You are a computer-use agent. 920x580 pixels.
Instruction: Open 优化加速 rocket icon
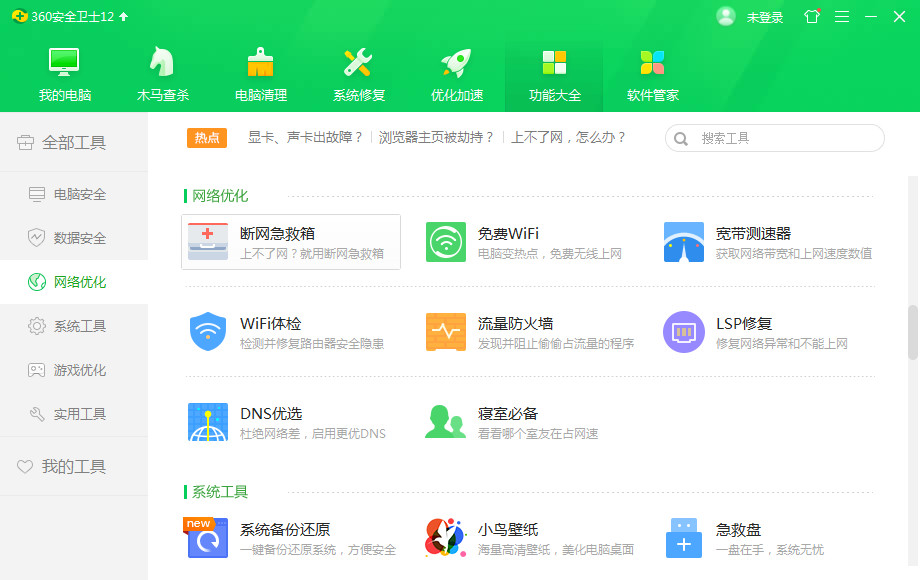[456, 62]
